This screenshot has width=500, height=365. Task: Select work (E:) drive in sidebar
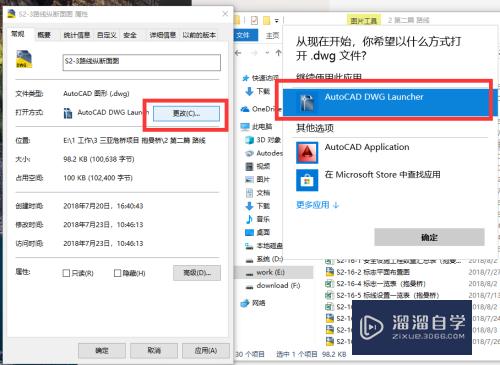click(265, 272)
